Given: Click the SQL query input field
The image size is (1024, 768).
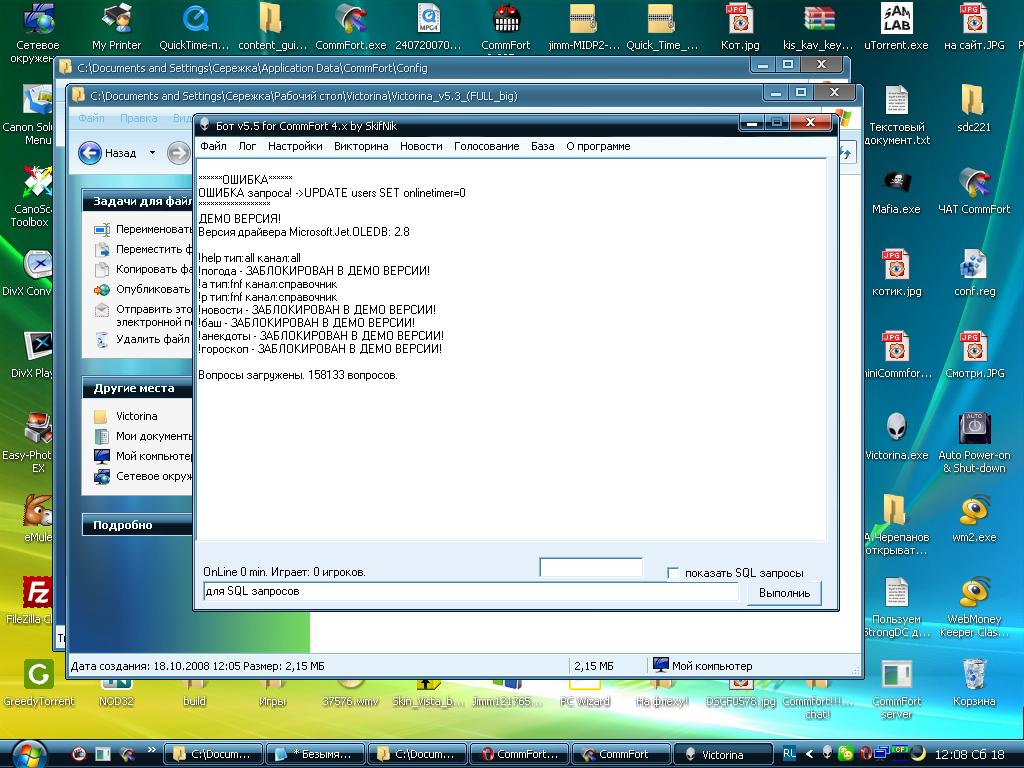Looking at the screenshot, I should [470, 592].
